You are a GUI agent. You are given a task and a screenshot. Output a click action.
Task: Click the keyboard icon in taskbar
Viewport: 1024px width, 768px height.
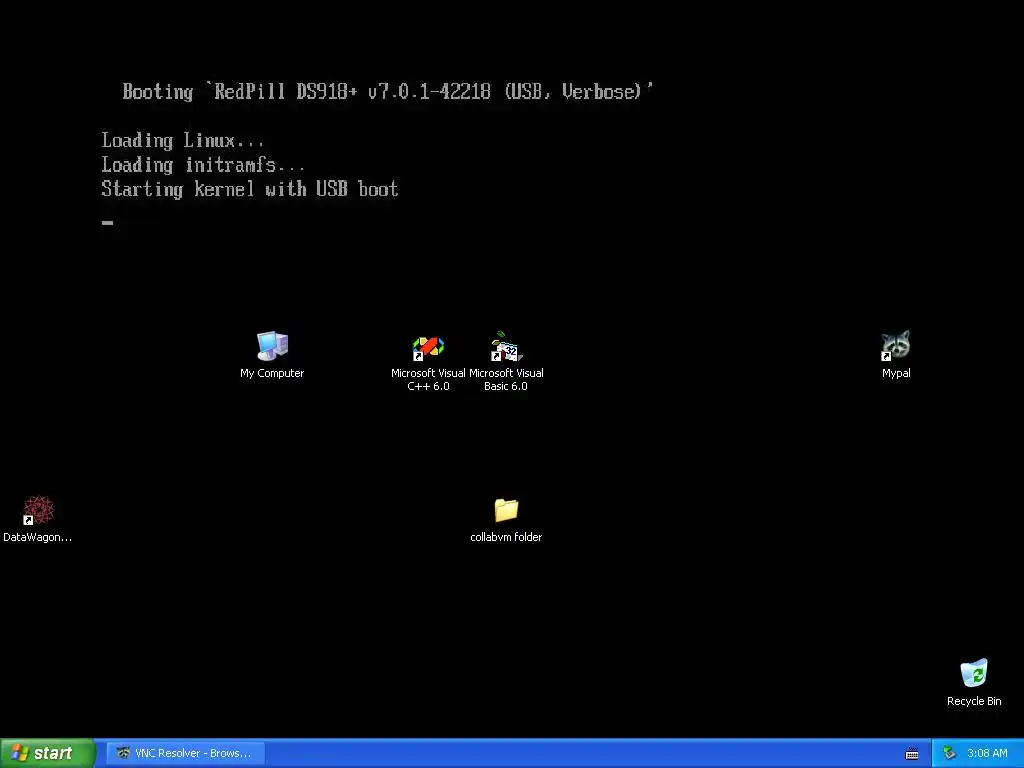(x=912, y=754)
